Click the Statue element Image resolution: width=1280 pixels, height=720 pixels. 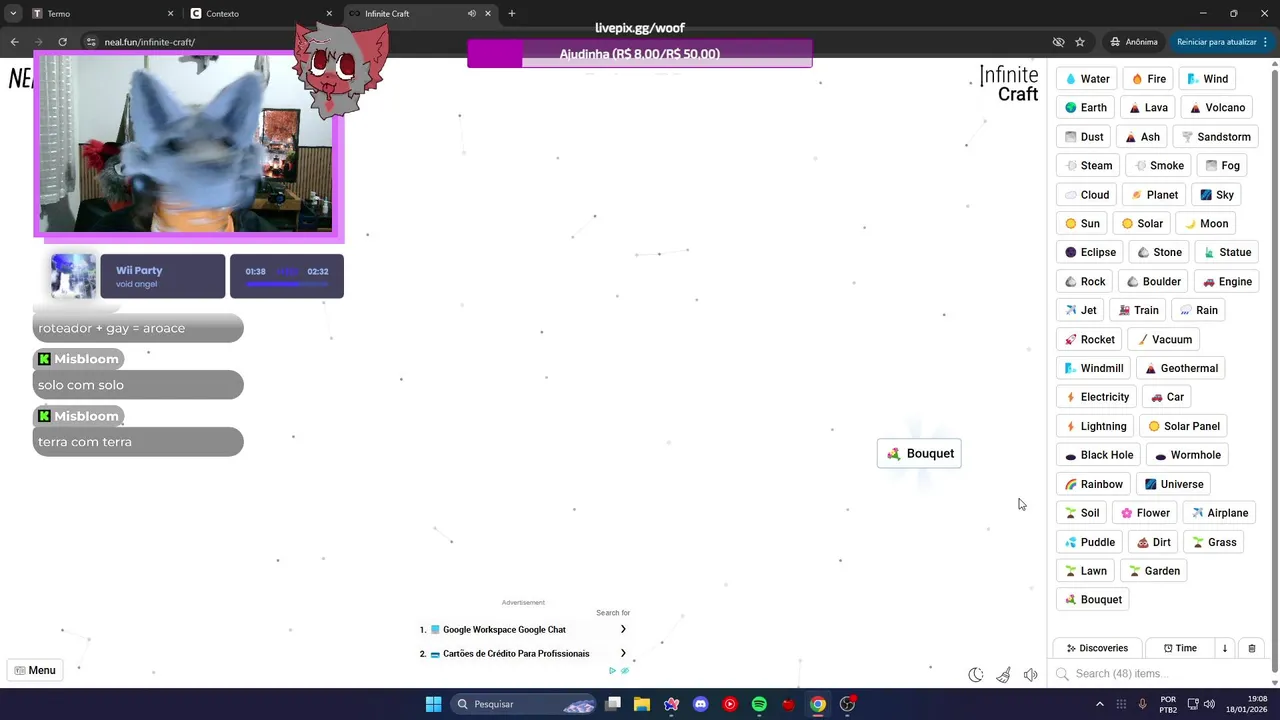(x=1227, y=252)
